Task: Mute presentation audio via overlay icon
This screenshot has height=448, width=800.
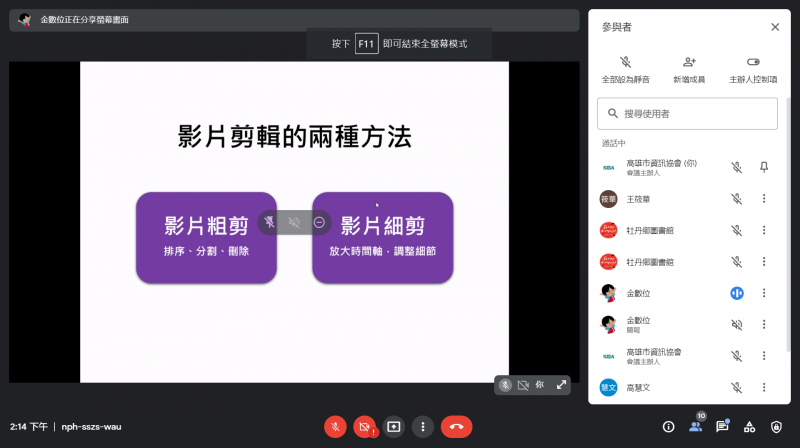Action: click(x=294, y=222)
